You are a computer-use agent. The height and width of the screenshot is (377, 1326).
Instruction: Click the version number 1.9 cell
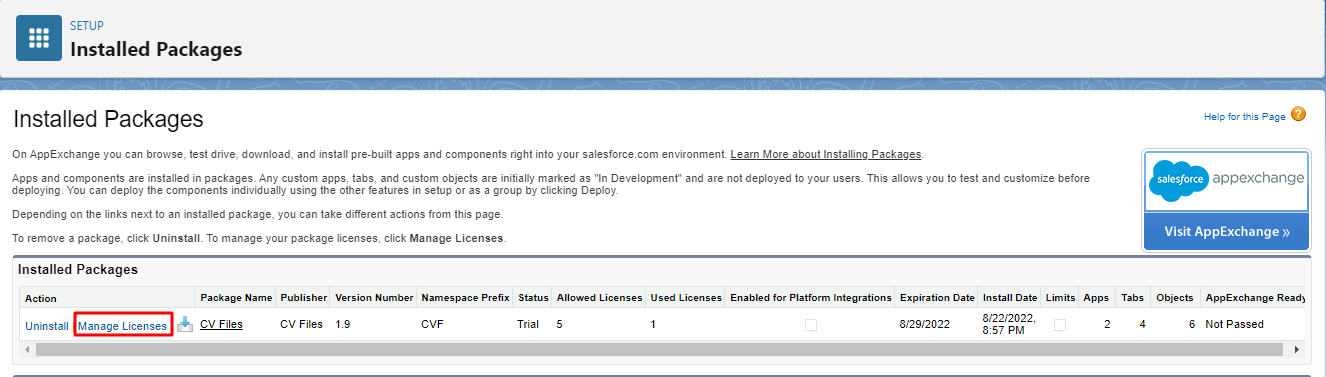point(342,324)
